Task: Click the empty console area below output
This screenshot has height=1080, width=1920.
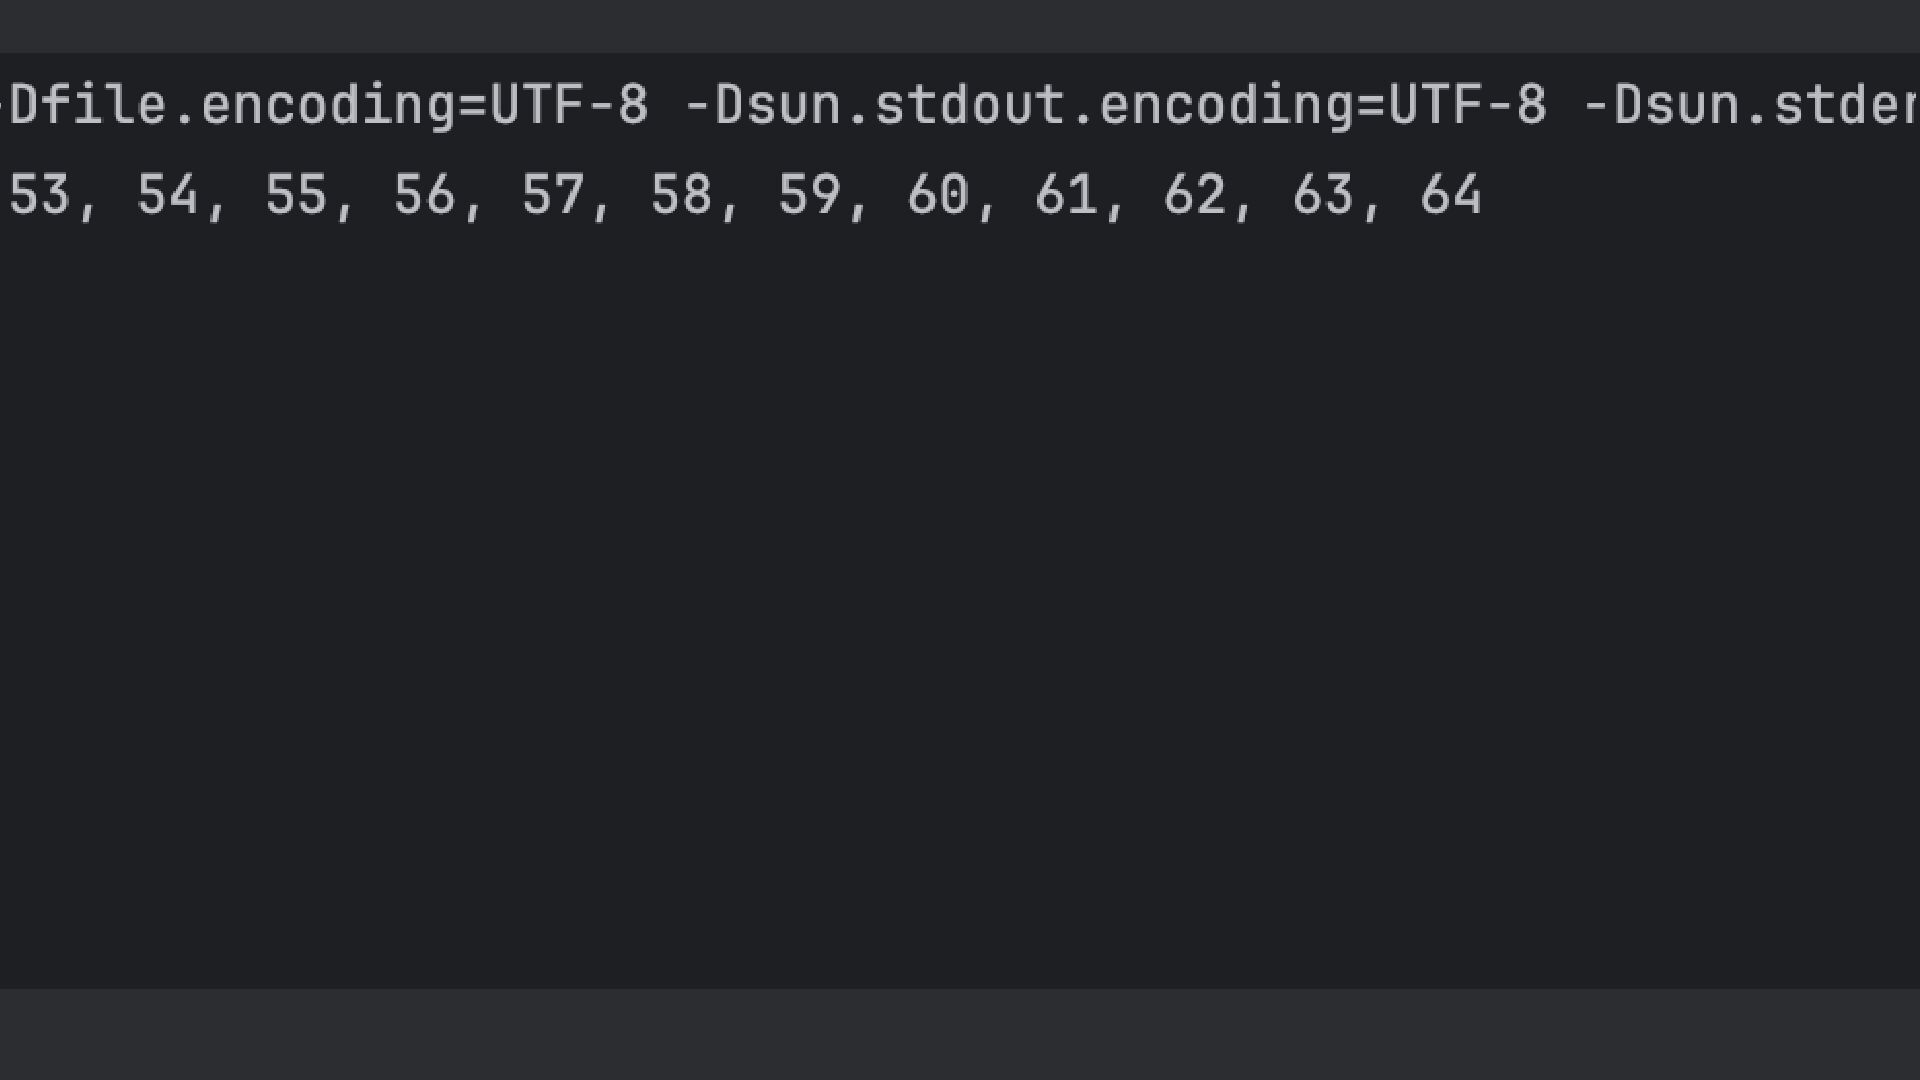Action: click(960, 600)
